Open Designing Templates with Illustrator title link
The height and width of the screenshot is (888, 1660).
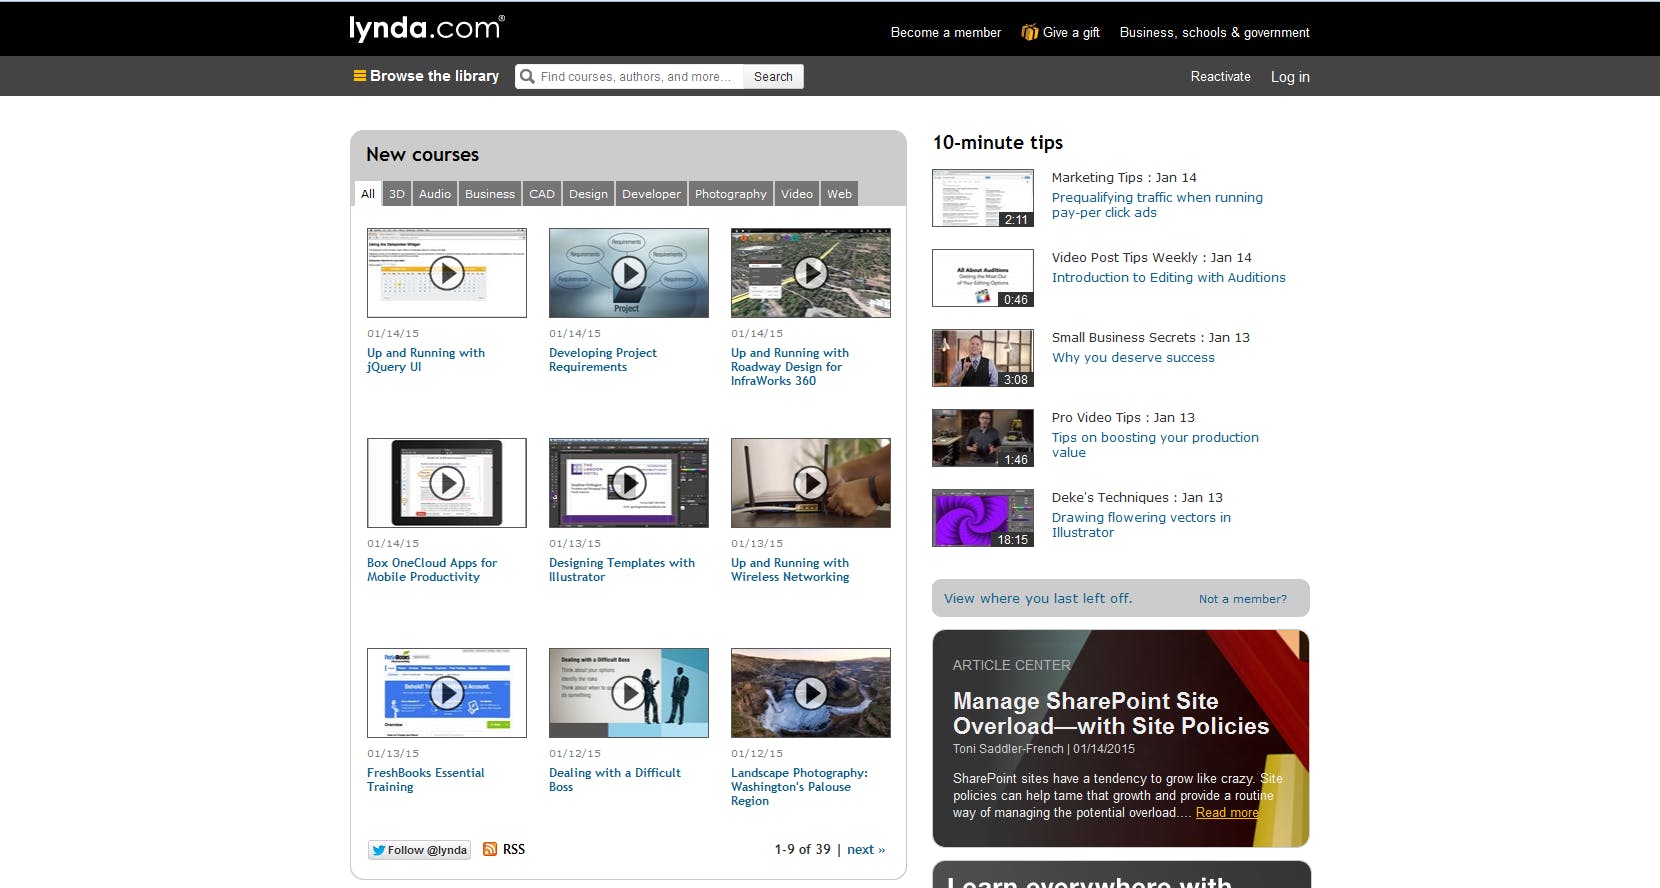point(622,570)
